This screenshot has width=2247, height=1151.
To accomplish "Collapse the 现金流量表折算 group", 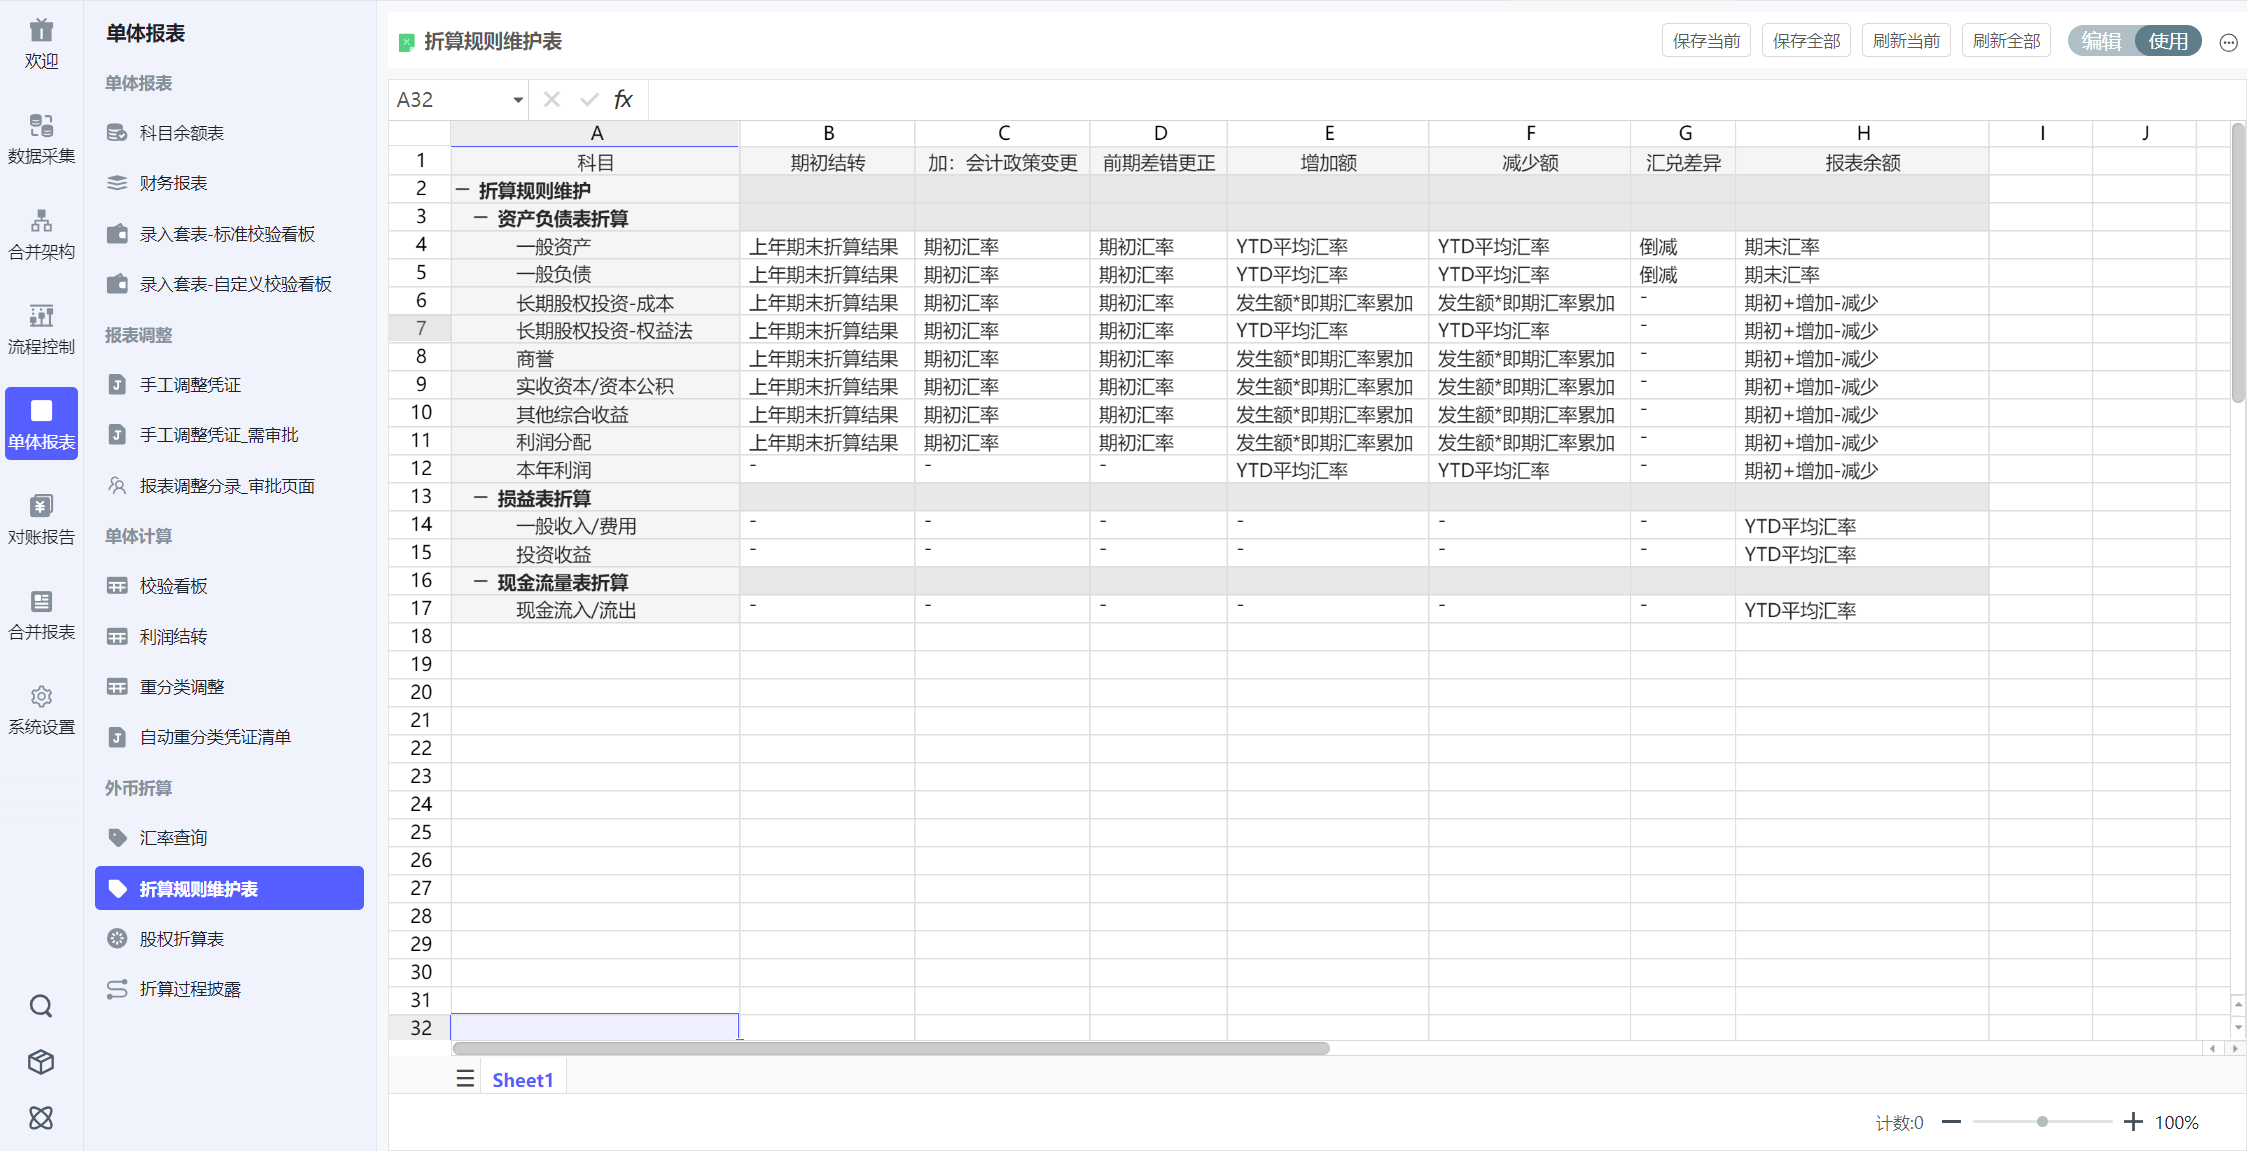I will [x=481, y=582].
